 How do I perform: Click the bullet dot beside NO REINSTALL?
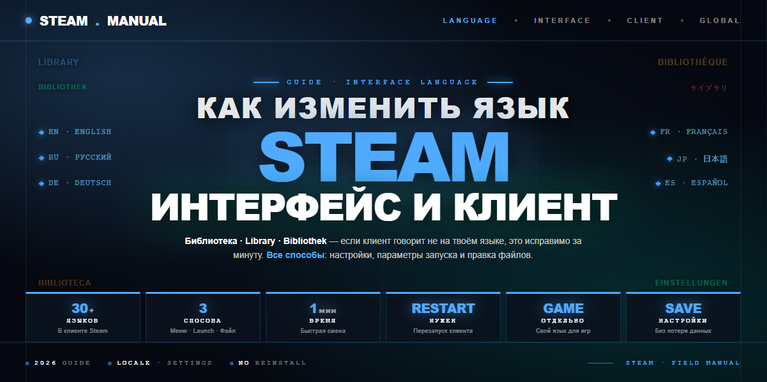point(231,363)
